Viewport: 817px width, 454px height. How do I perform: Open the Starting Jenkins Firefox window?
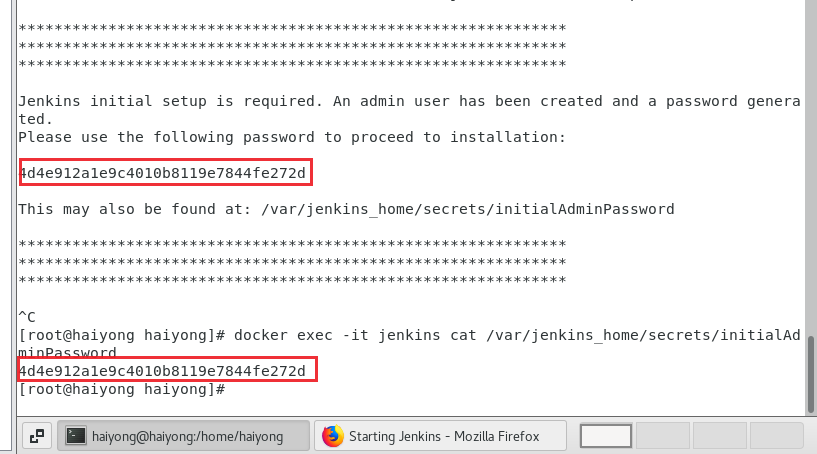(x=440, y=436)
